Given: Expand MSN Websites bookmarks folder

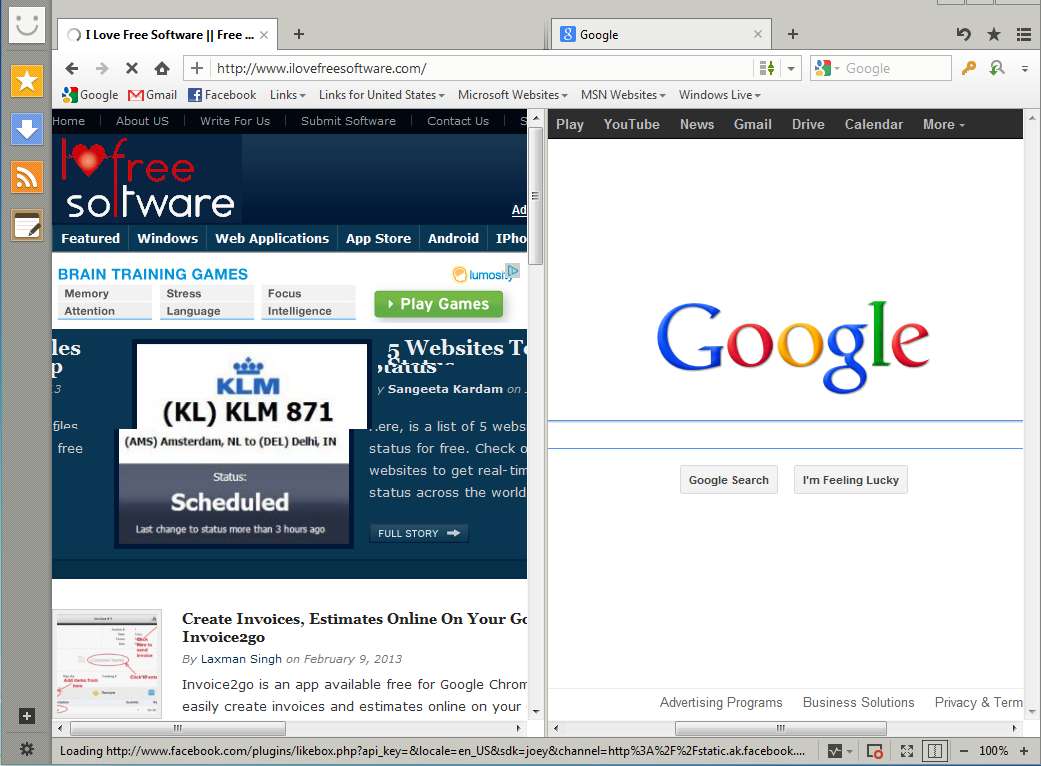Looking at the screenshot, I should point(623,95).
